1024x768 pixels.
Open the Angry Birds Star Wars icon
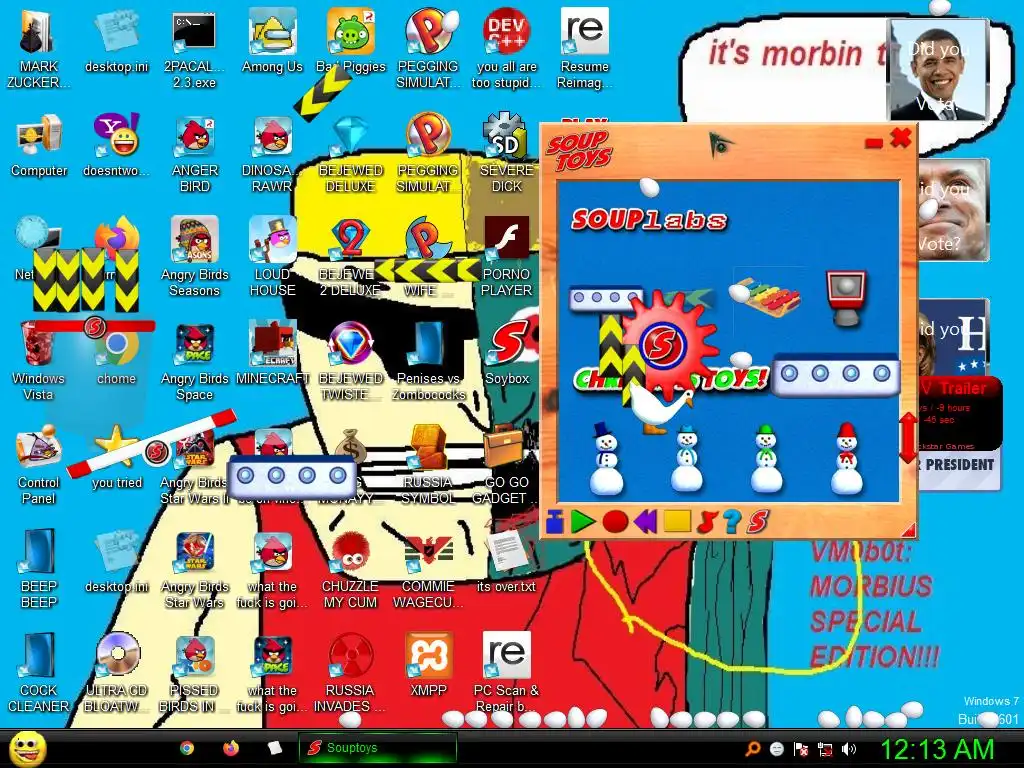pyautogui.click(x=195, y=570)
